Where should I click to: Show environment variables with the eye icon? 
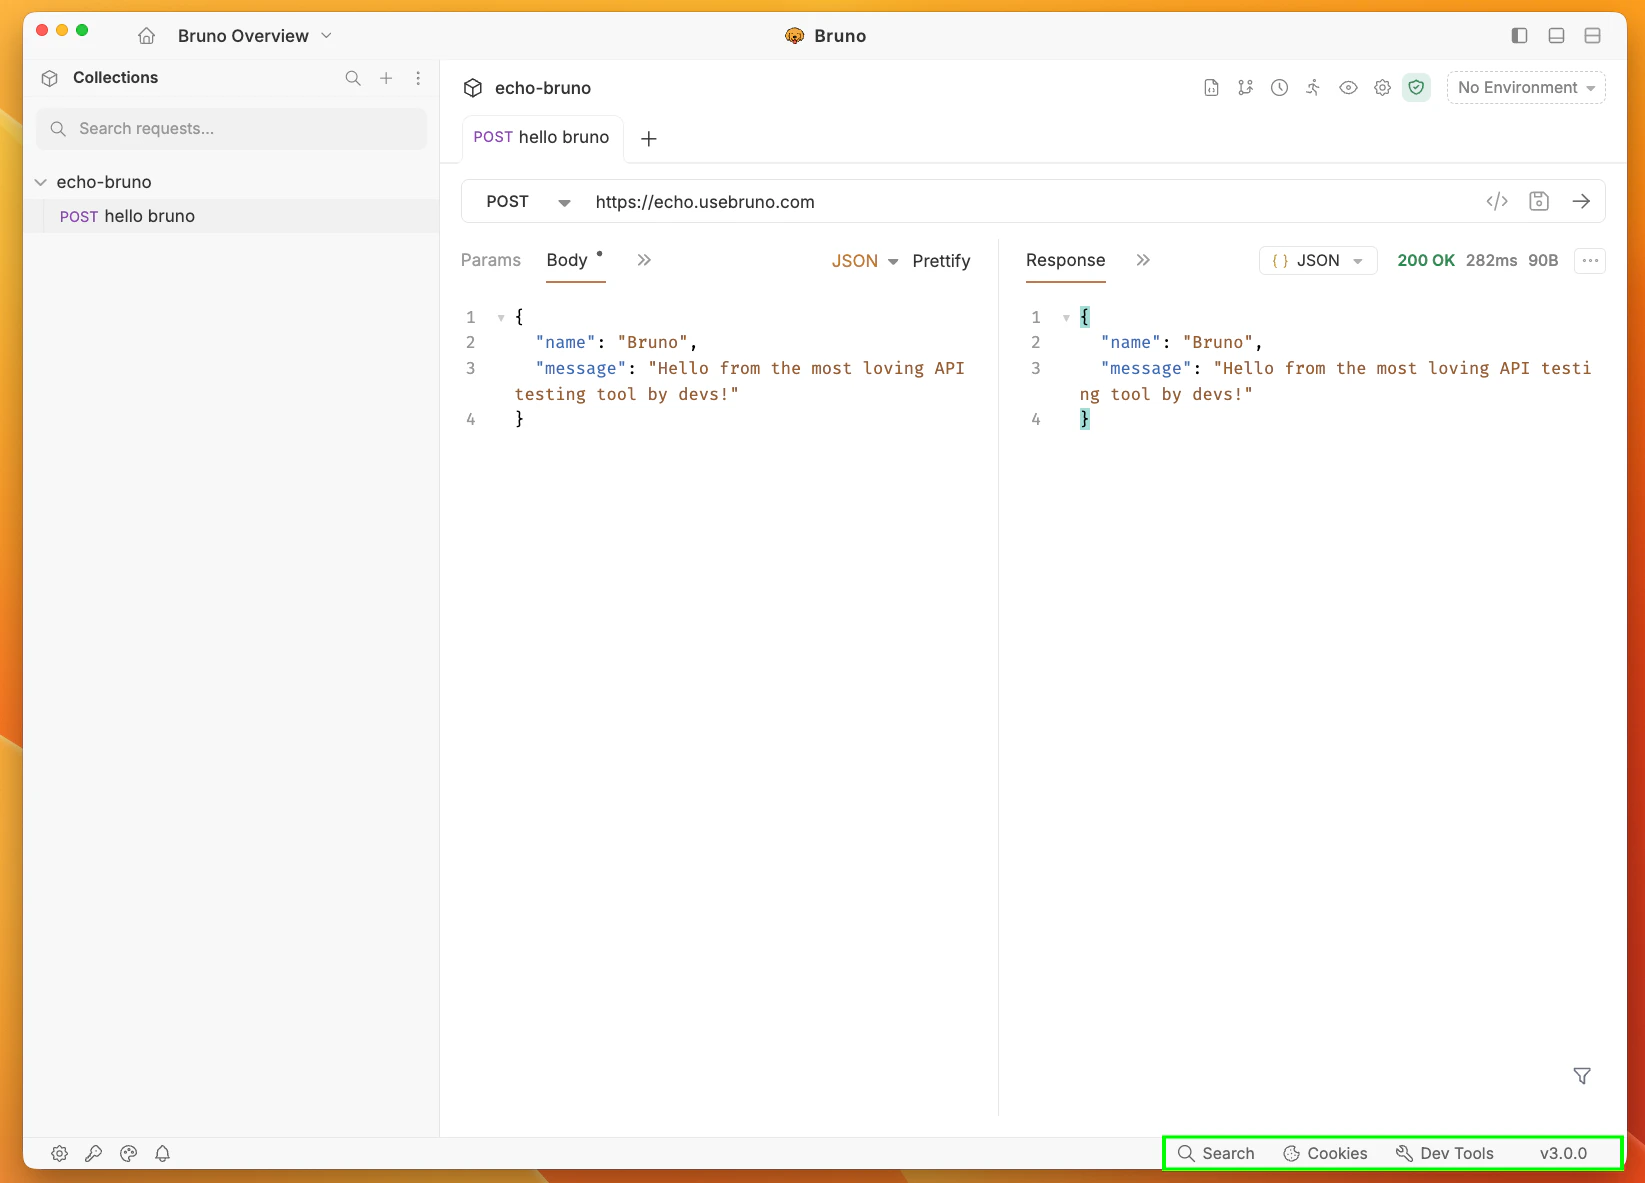click(1348, 88)
